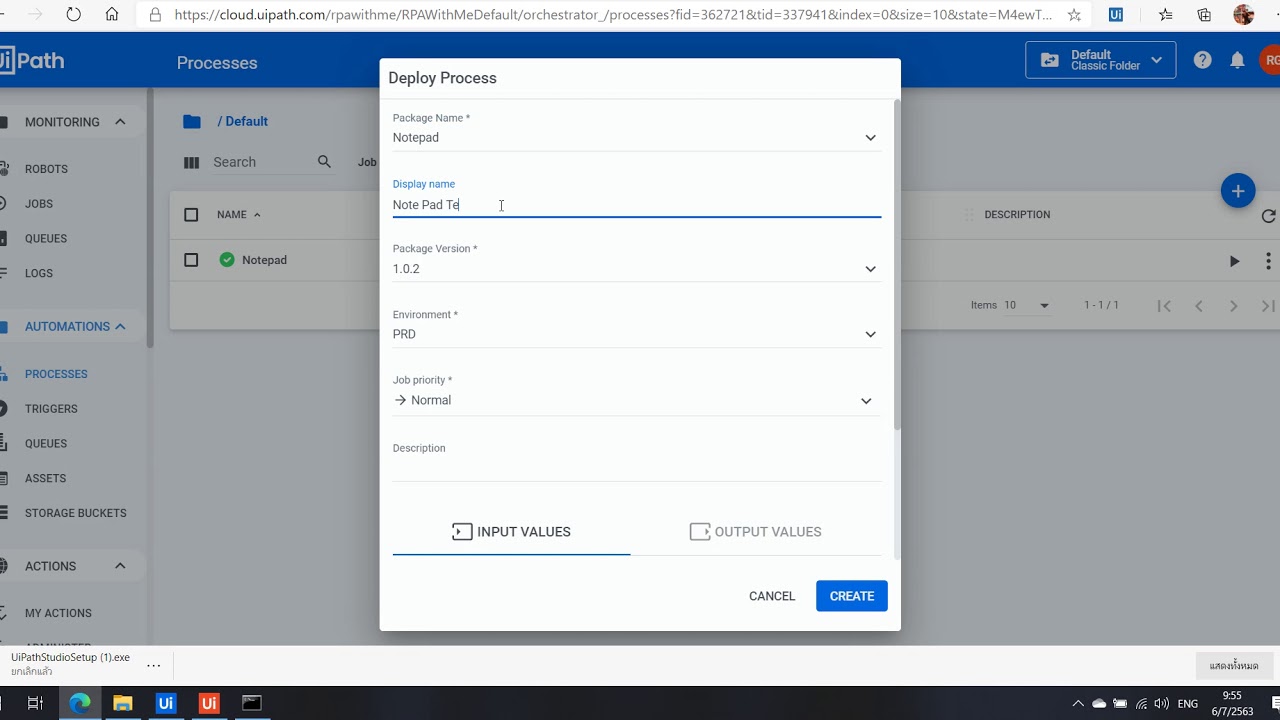
Task: Open column visibility icon beside Search
Action: [x=192, y=162]
